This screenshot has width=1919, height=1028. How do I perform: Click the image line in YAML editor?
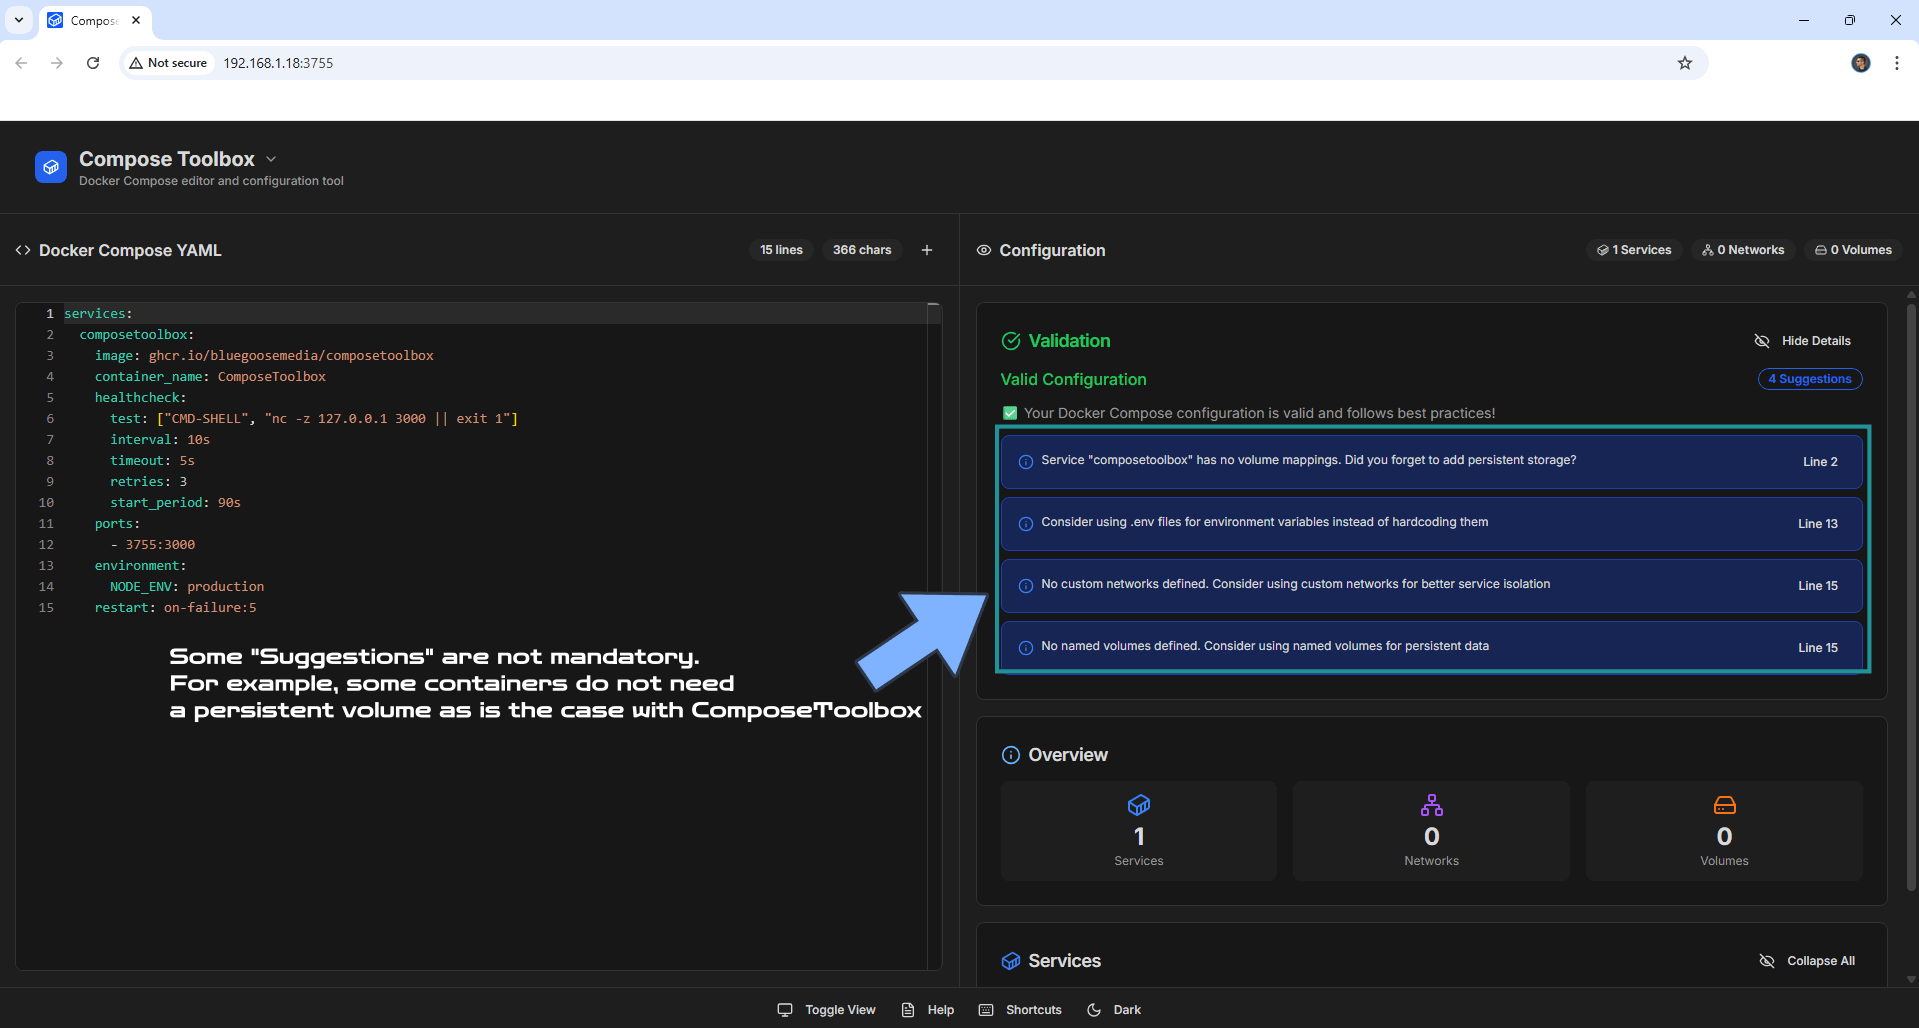(x=264, y=356)
